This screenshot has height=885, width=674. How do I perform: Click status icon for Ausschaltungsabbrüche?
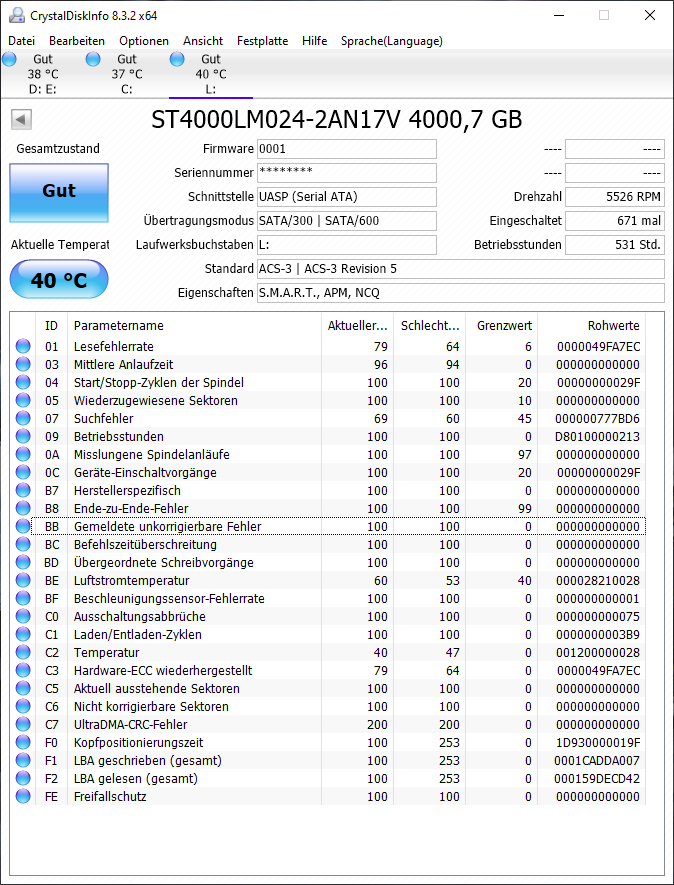tap(23, 617)
